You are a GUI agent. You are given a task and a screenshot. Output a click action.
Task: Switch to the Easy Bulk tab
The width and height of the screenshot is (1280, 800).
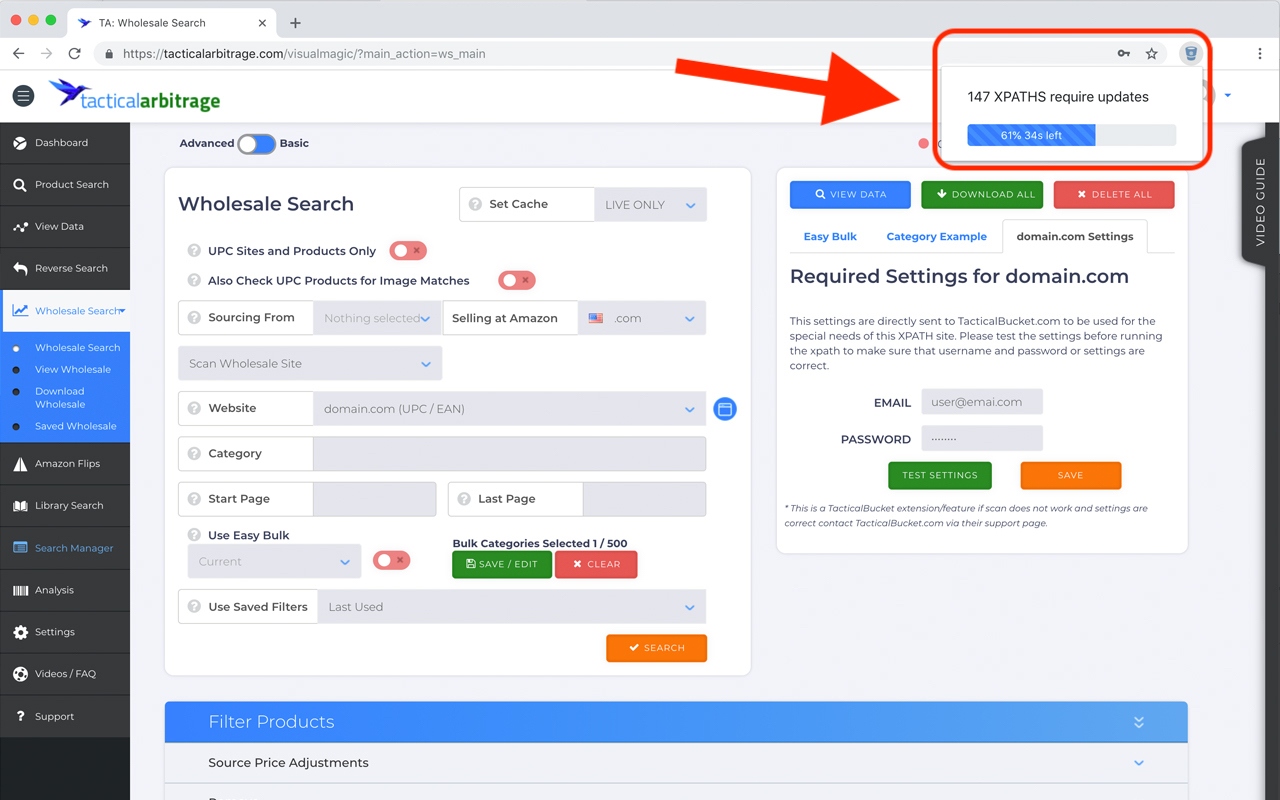(x=830, y=237)
